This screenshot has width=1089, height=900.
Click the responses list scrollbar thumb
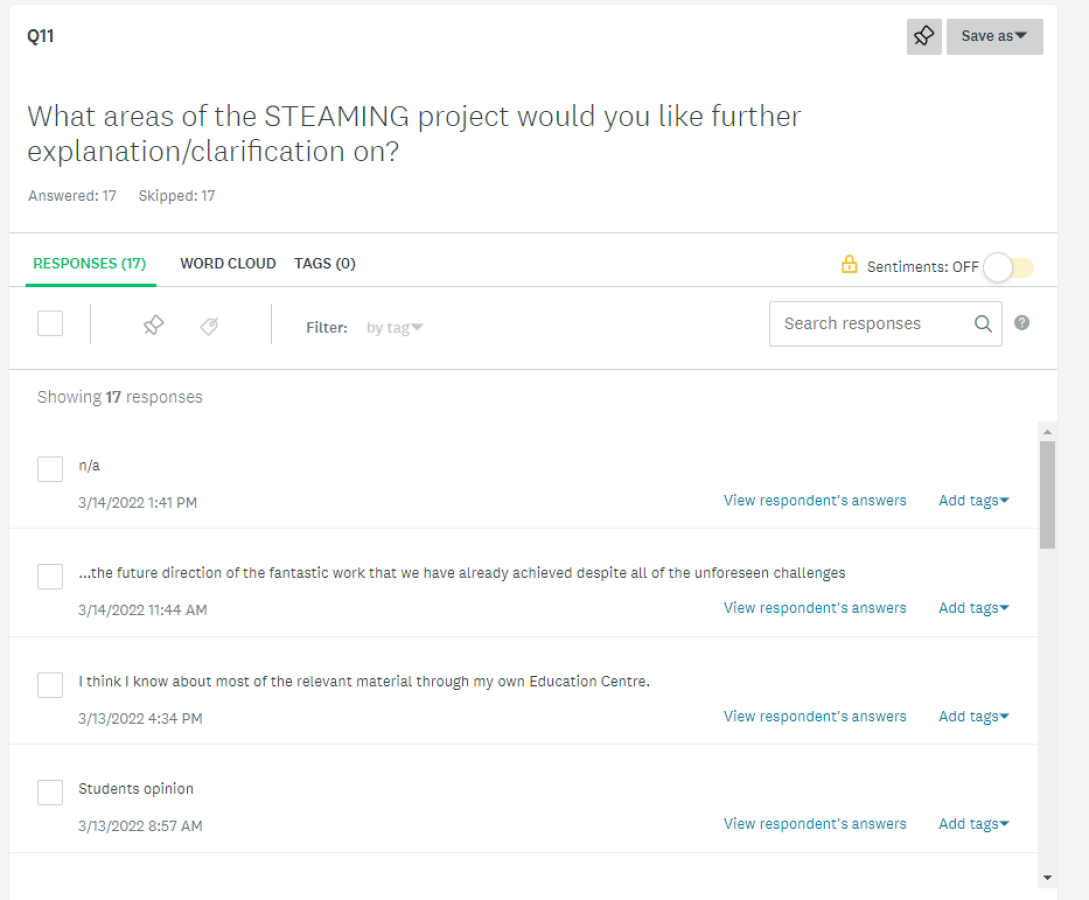[x=1047, y=495]
